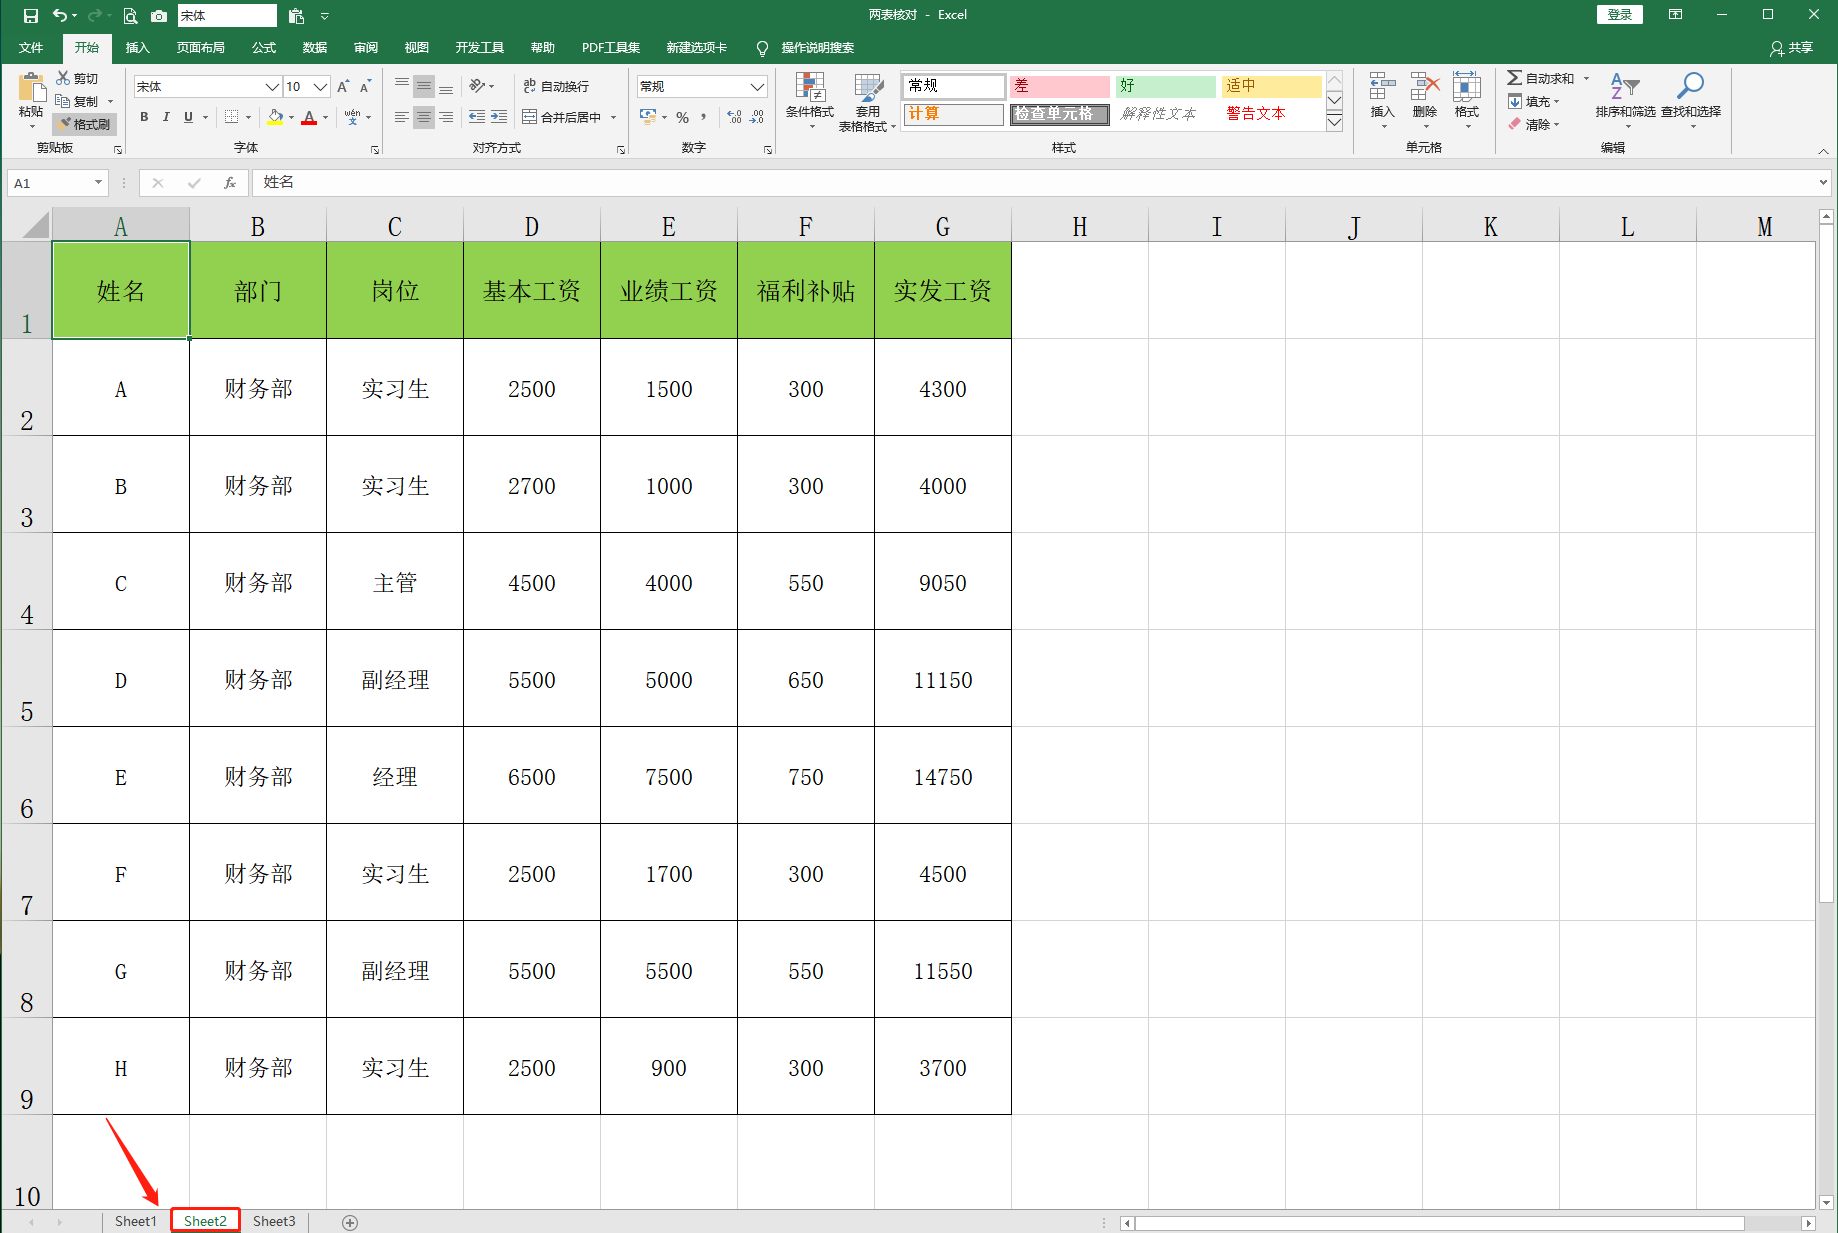Switch to 插入 (Insert) ribbon tab
Image resolution: width=1838 pixels, height=1233 pixels.
point(138,48)
